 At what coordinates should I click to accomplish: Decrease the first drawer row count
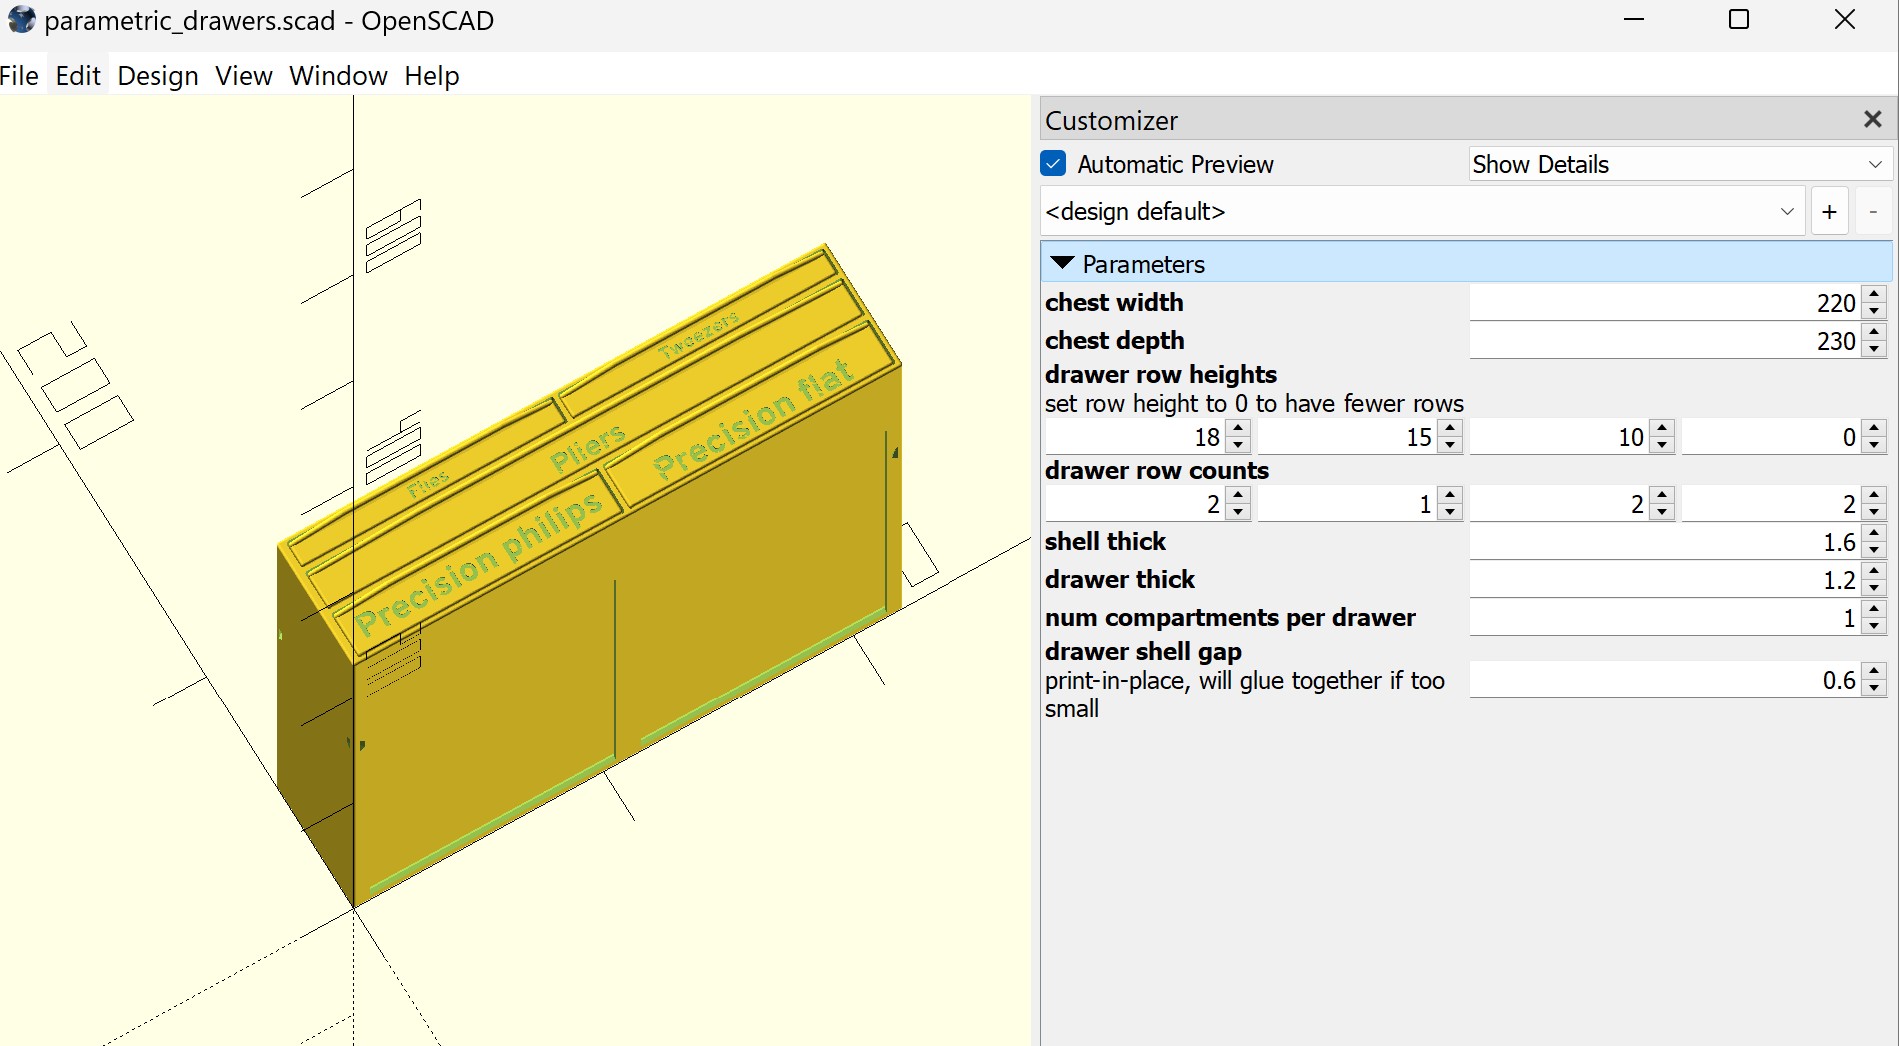(x=1238, y=513)
